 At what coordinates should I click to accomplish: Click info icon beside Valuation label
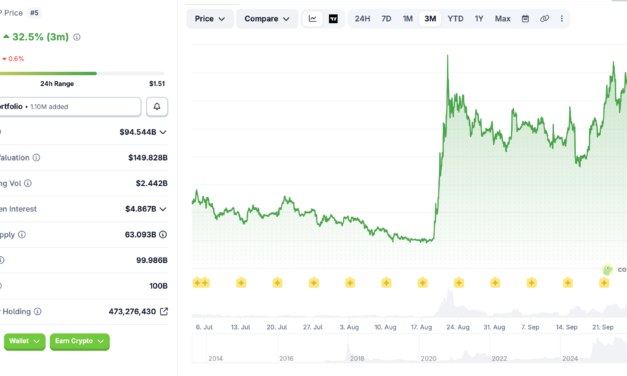[36, 158]
